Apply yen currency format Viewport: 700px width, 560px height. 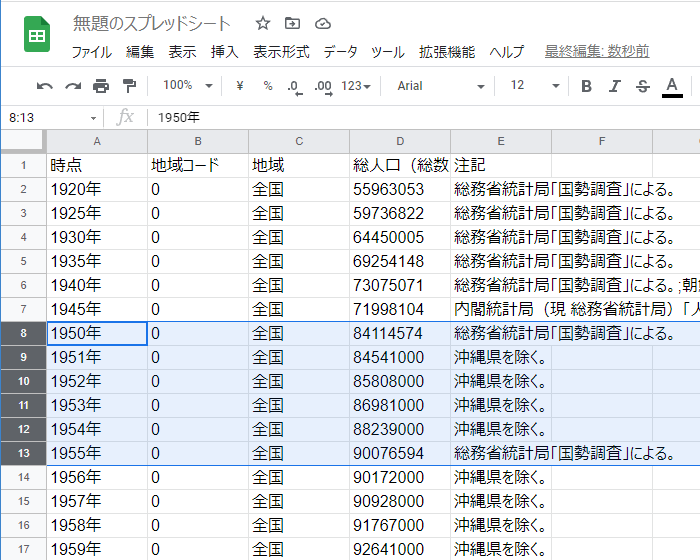pyautogui.click(x=240, y=86)
